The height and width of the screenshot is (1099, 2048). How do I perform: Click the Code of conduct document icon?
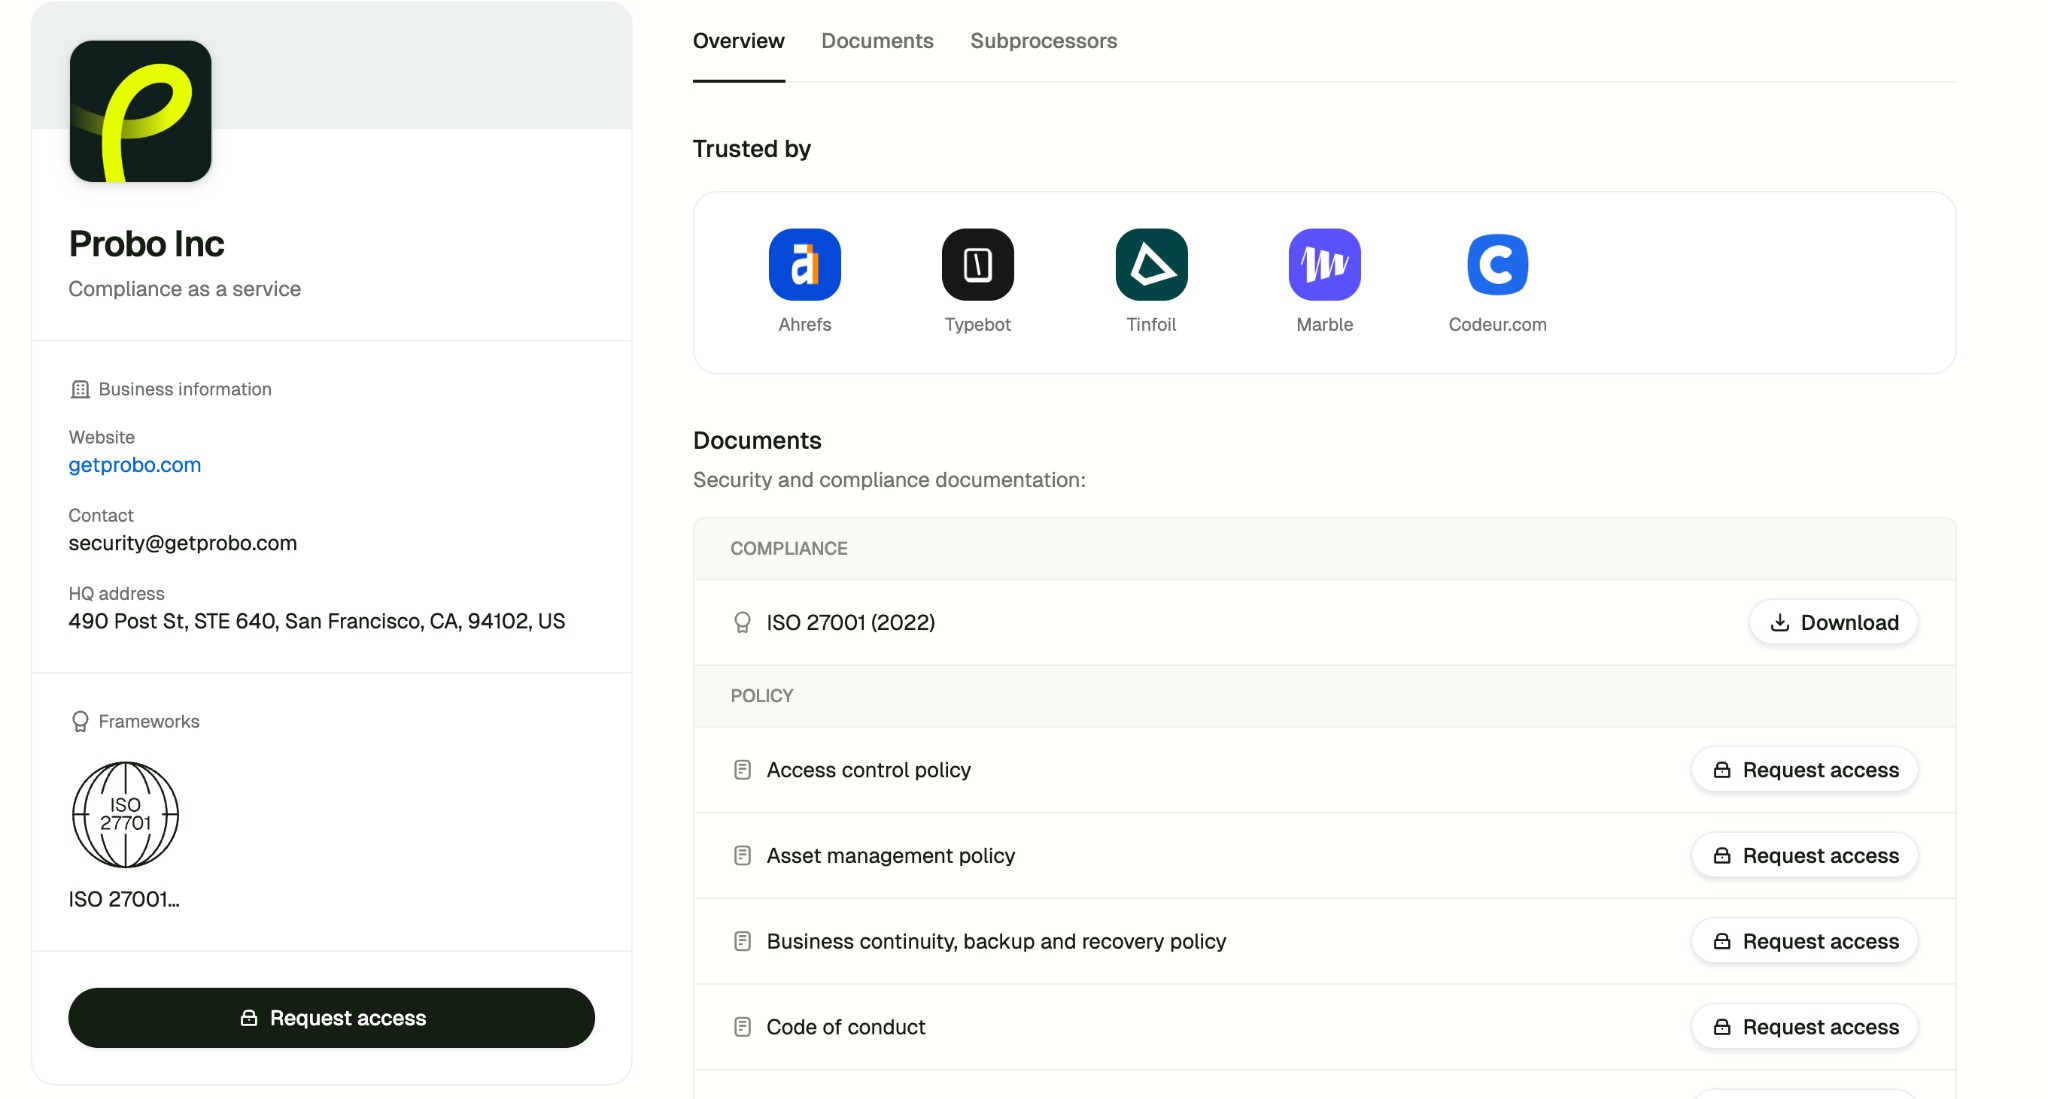point(742,1027)
